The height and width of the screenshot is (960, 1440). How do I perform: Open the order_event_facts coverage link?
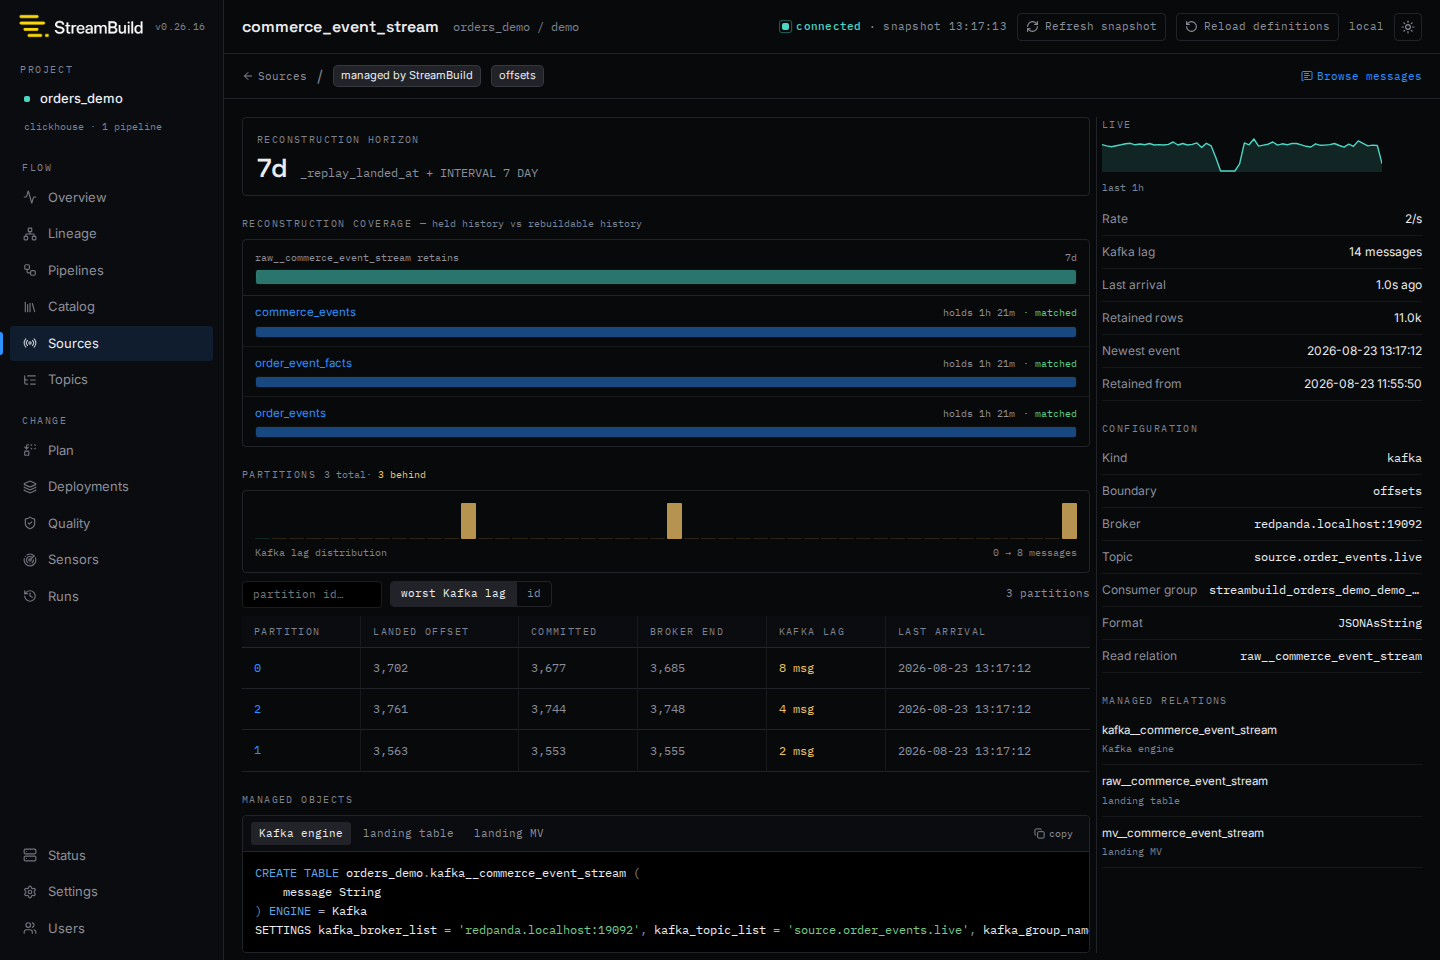coord(303,363)
